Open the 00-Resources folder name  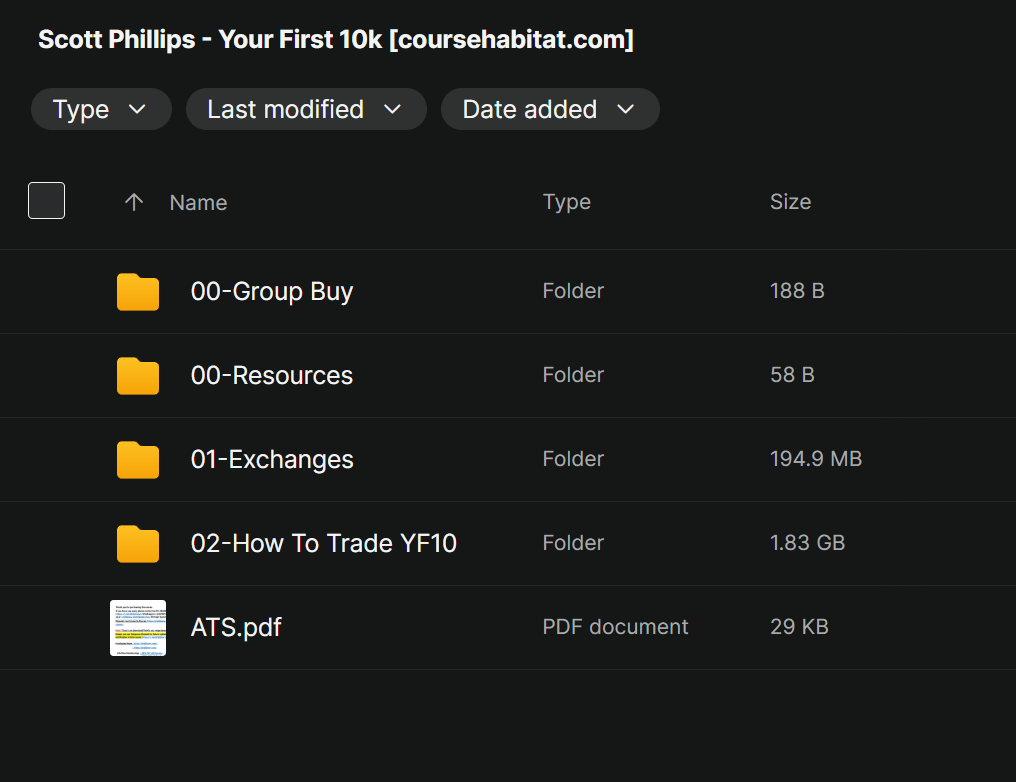point(272,376)
